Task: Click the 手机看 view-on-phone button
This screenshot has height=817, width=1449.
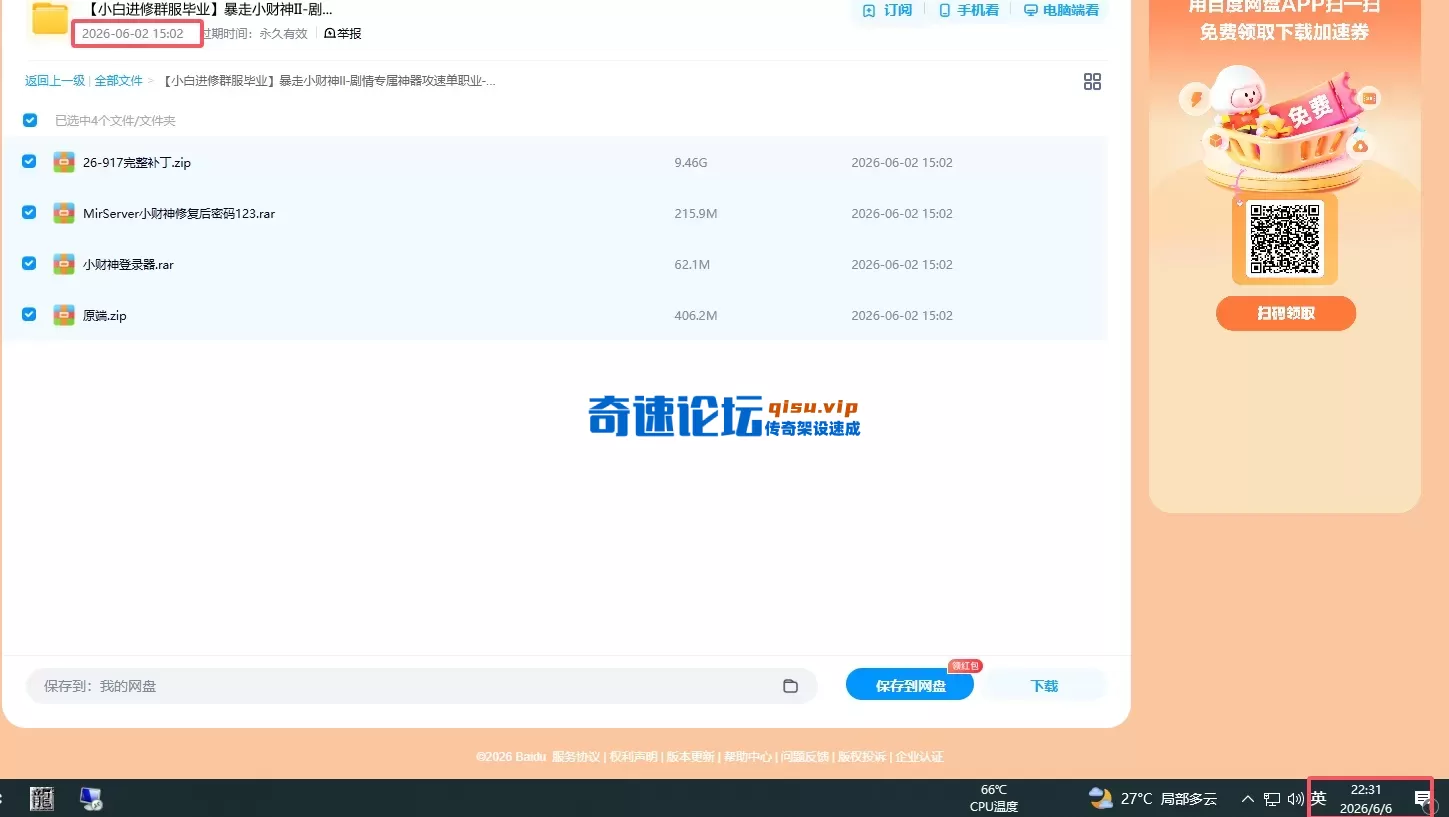Action: click(968, 10)
